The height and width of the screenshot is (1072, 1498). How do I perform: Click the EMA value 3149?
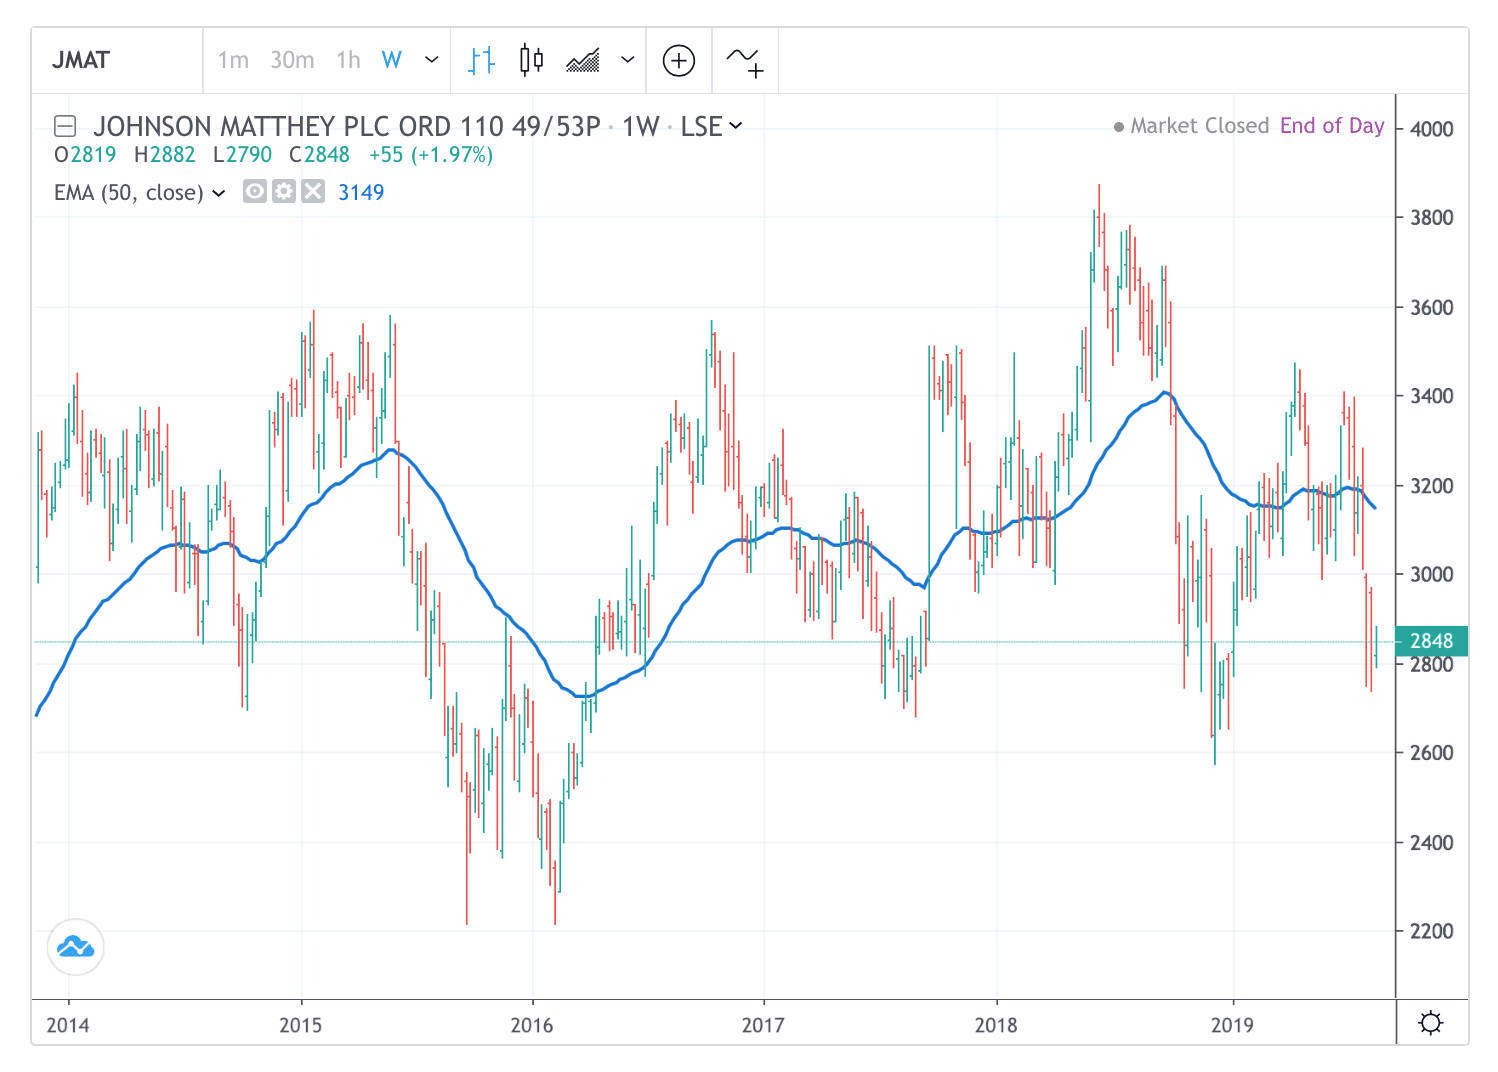pos(361,193)
